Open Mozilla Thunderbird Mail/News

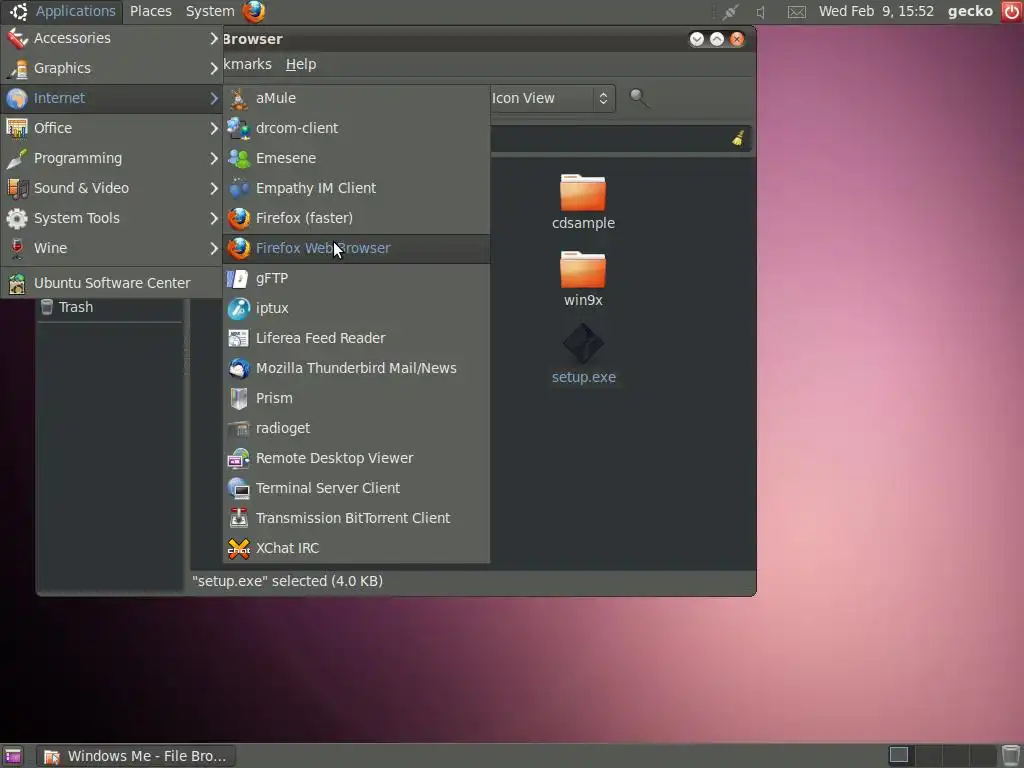[x=356, y=368]
